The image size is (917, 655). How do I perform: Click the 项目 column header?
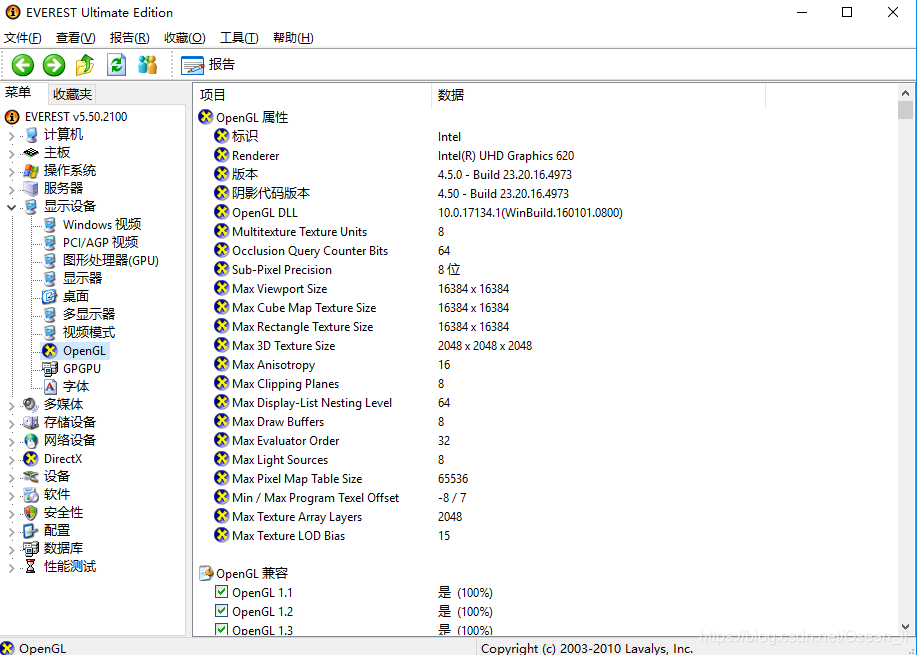click(313, 95)
